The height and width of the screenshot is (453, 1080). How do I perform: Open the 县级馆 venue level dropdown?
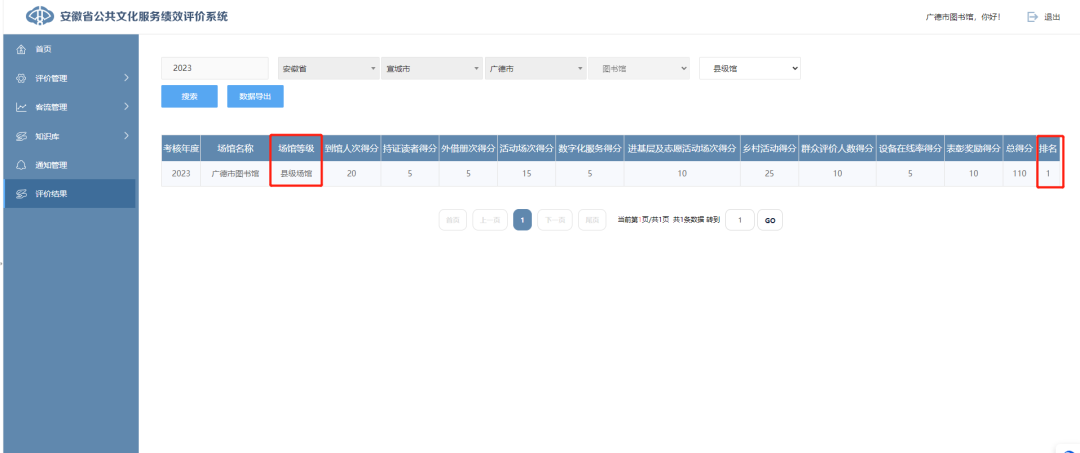coord(749,69)
